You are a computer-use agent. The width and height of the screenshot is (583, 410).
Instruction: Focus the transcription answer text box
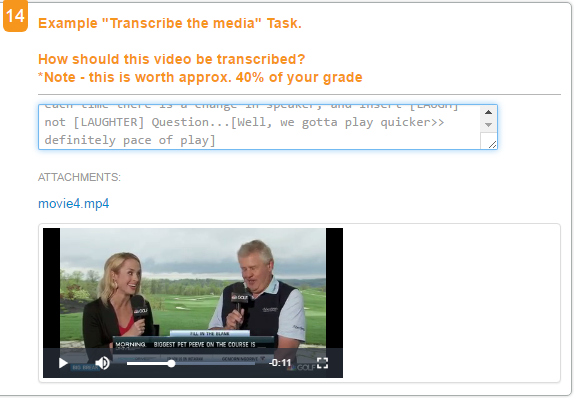(268, 127)
